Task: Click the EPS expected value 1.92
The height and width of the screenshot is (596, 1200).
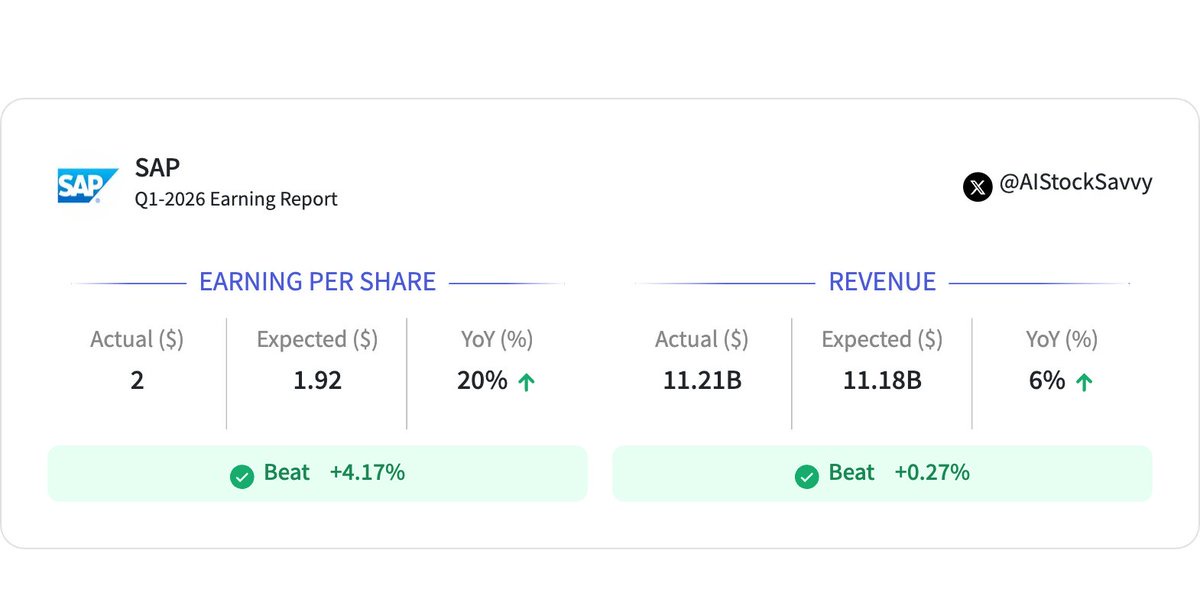Action: [x=317, y=381]
